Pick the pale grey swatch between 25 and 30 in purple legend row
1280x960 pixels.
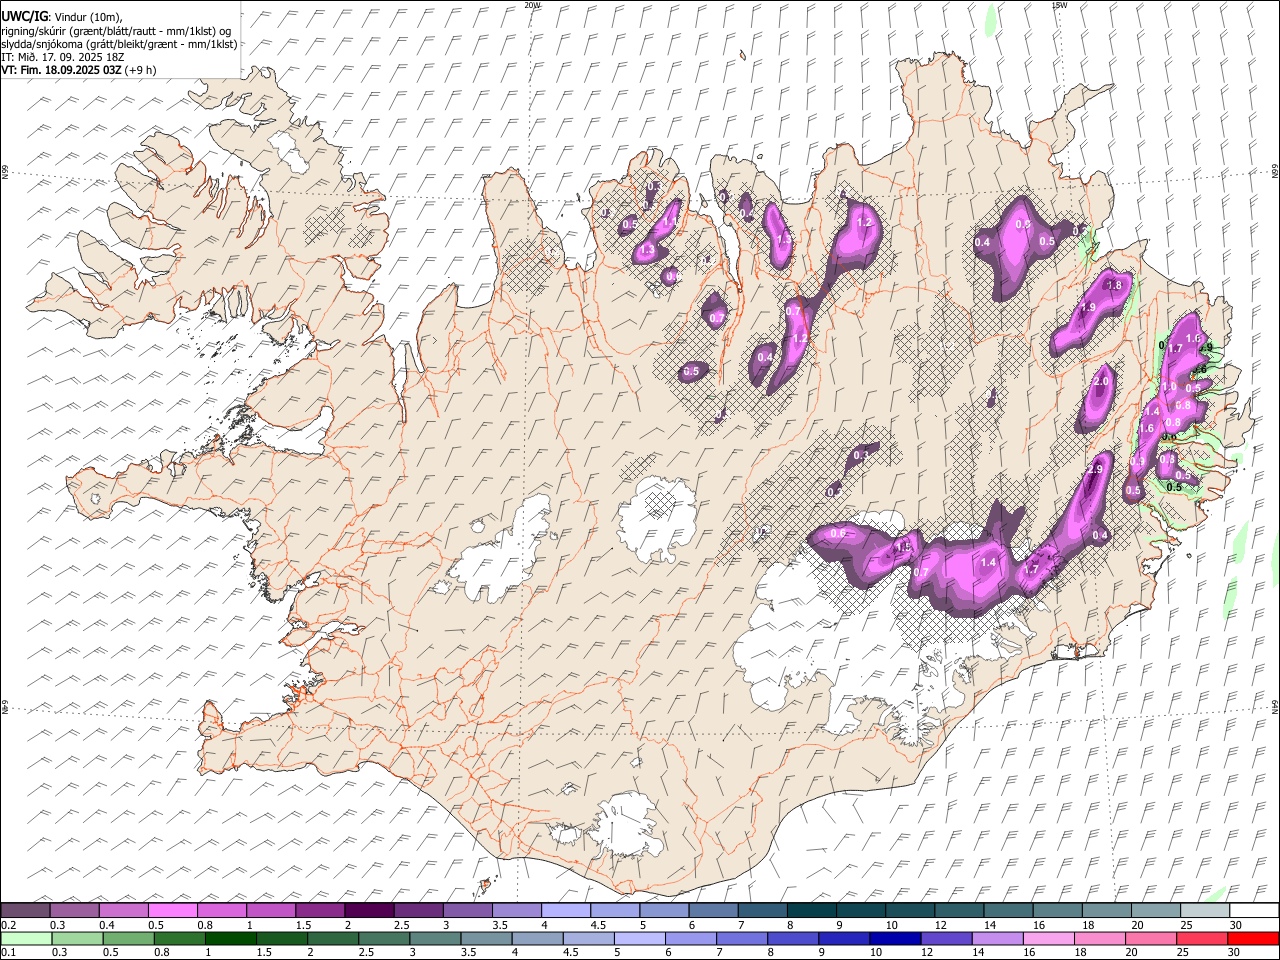point(1204,911)
